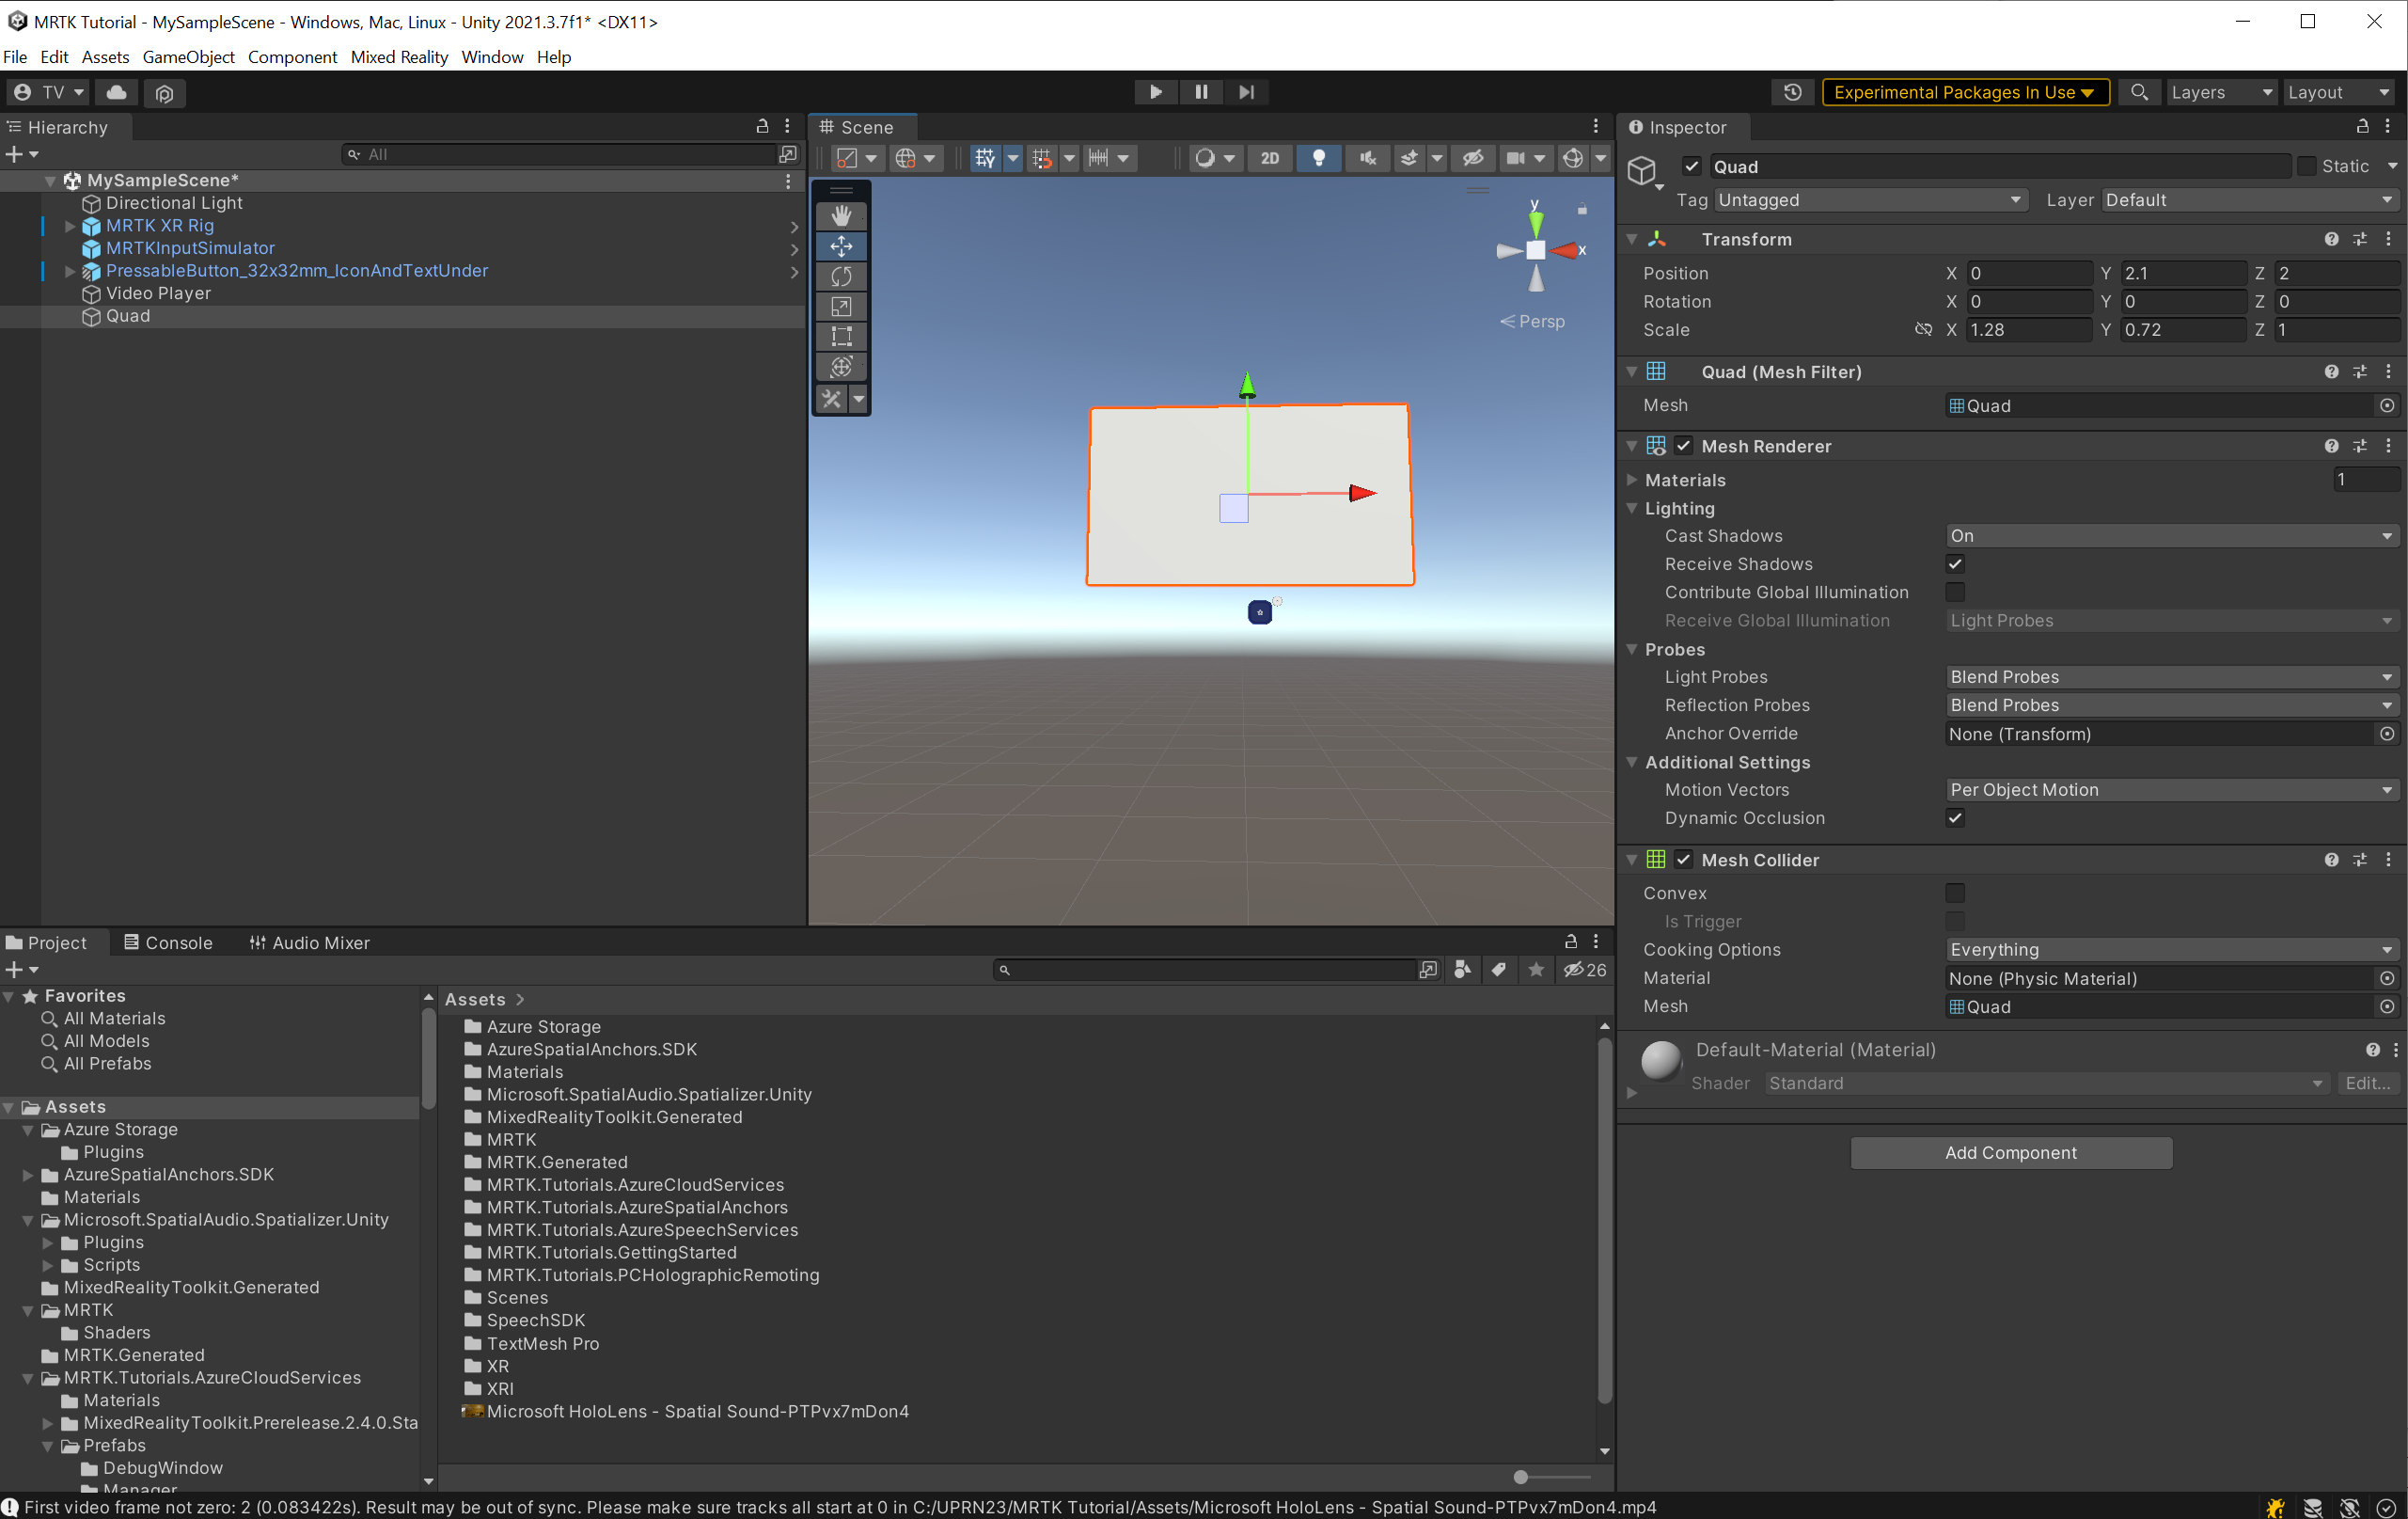Click the cloud services icon
Screen dimensions: 2408x1519
(117, 92)
